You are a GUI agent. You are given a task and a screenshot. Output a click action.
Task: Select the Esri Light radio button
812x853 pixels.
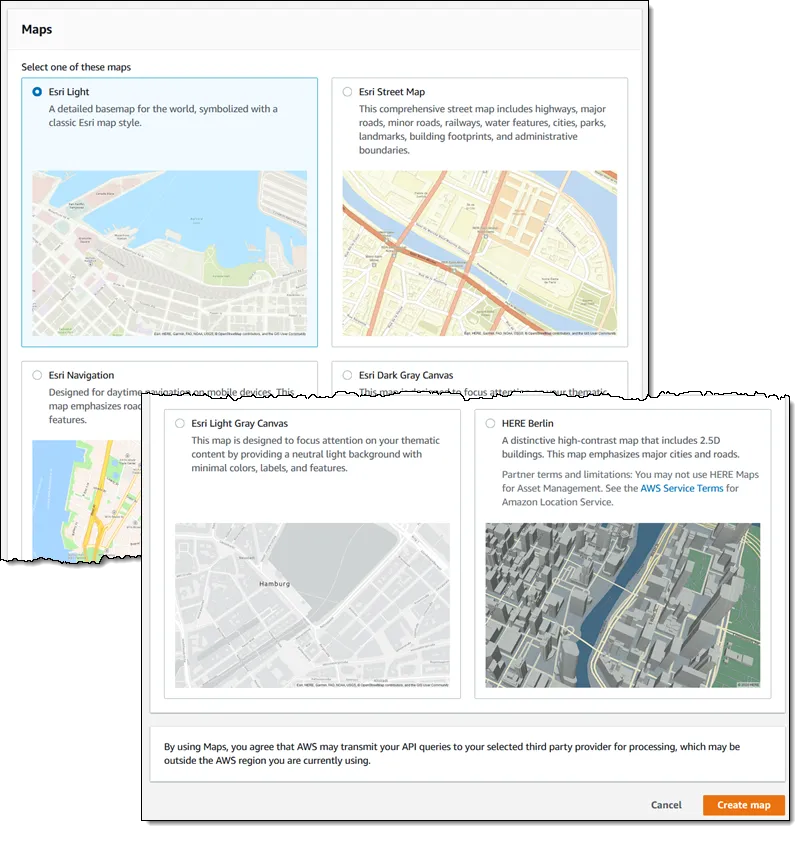click(x=37, y=92)
